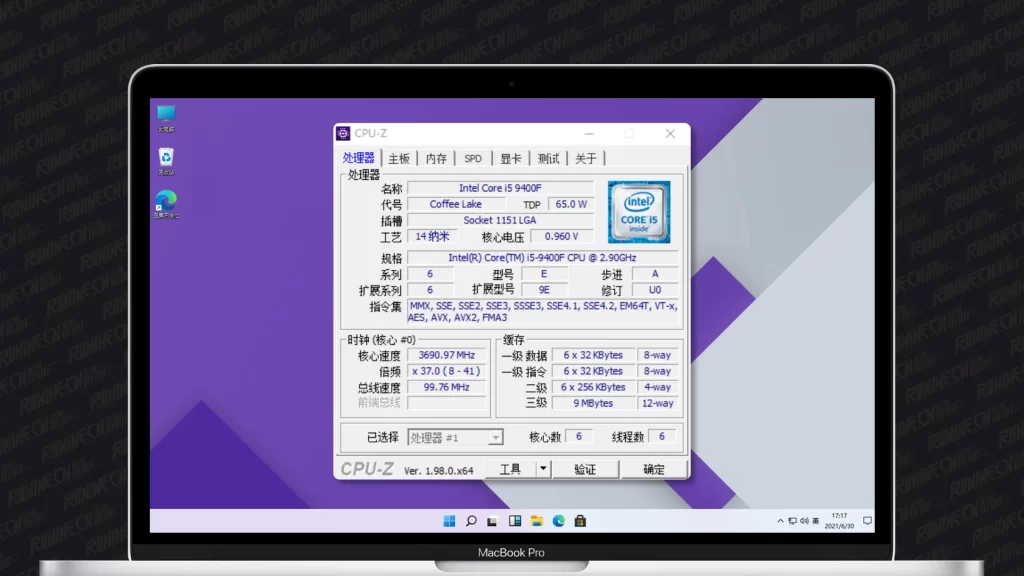
Task: Open taskbar Search
Action: (471, 521)
